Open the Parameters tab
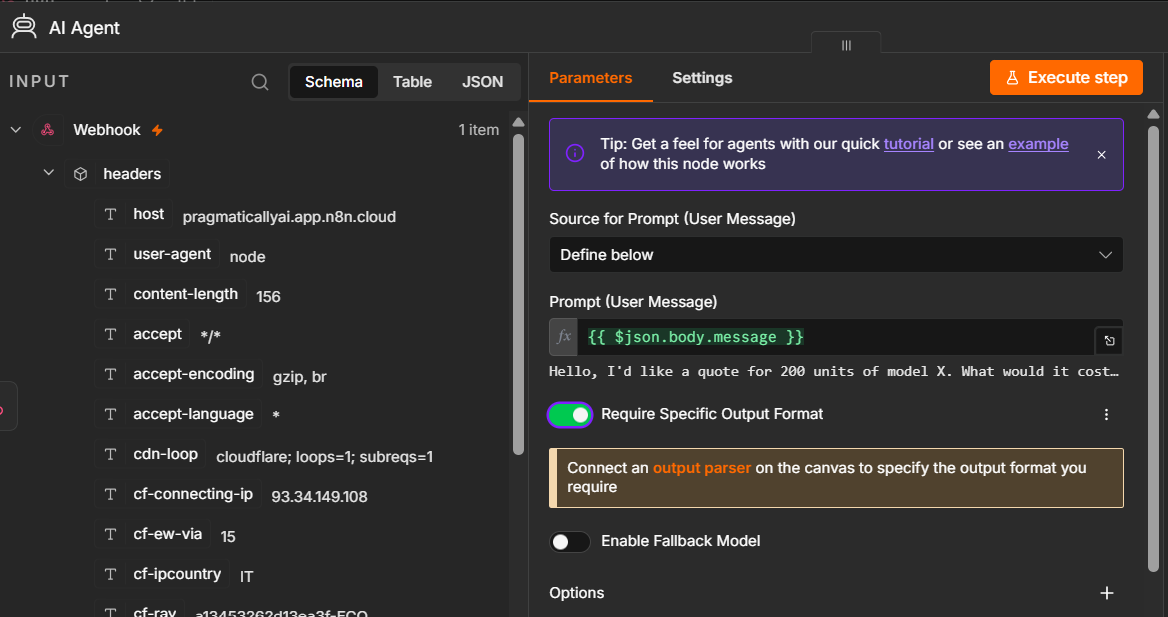1168x617 pixels. pos(591,77)
